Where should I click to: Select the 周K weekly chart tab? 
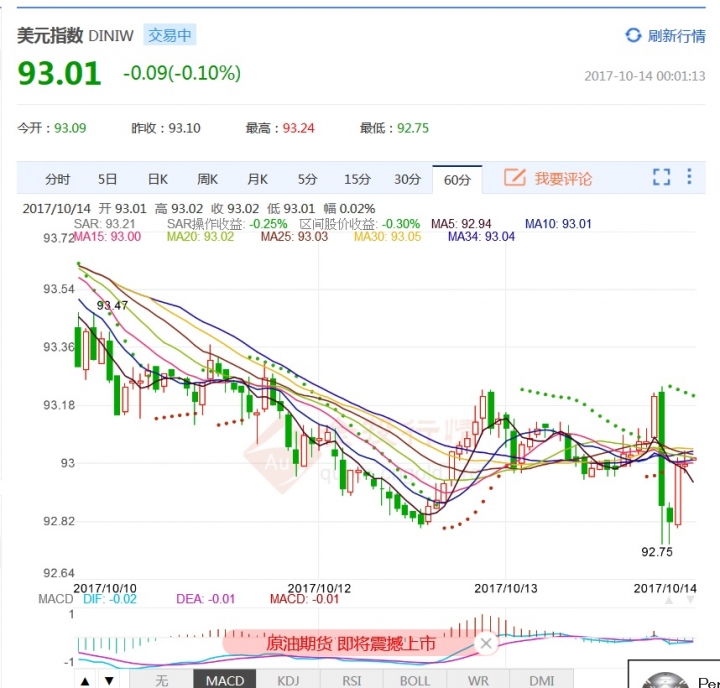(207, 179)
